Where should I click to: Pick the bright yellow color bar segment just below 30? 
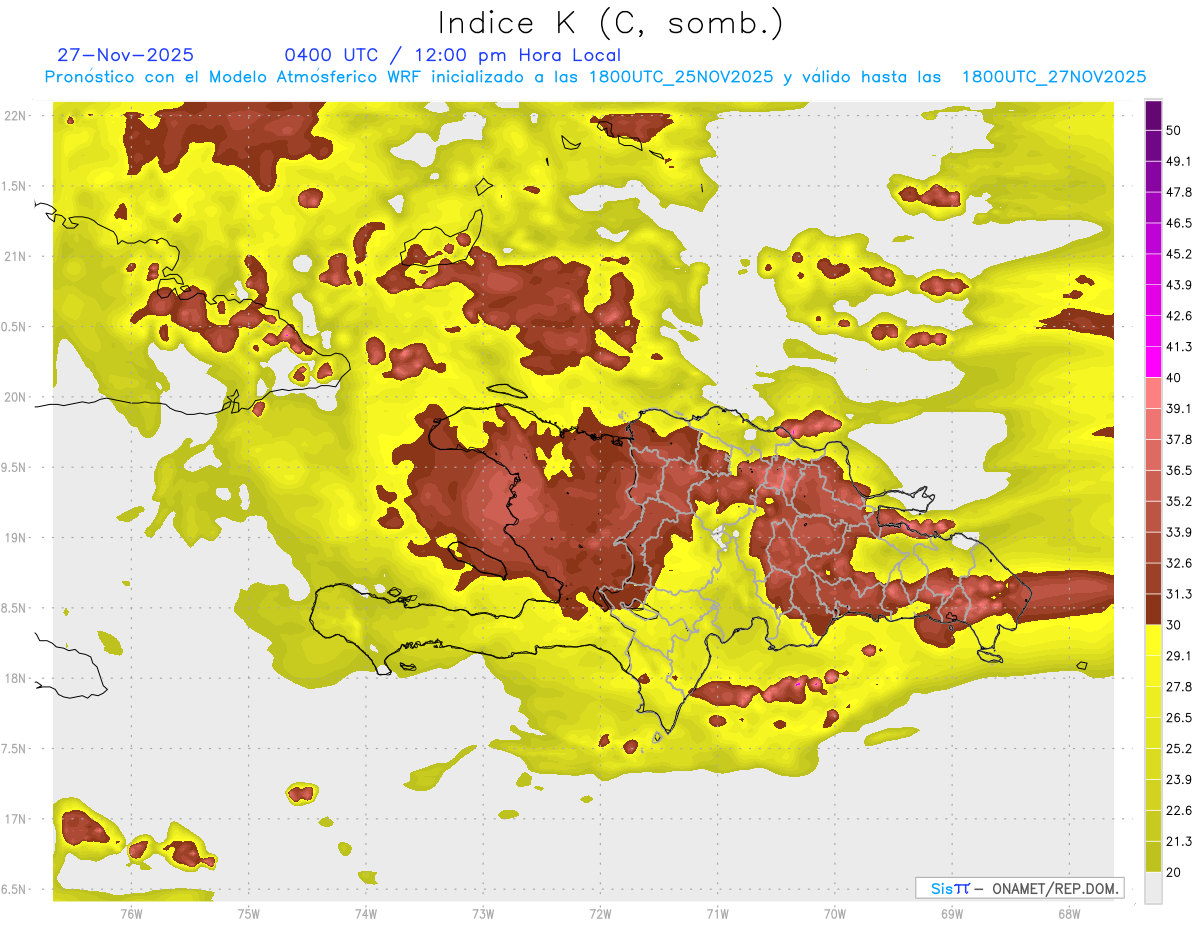[1153, 640]
